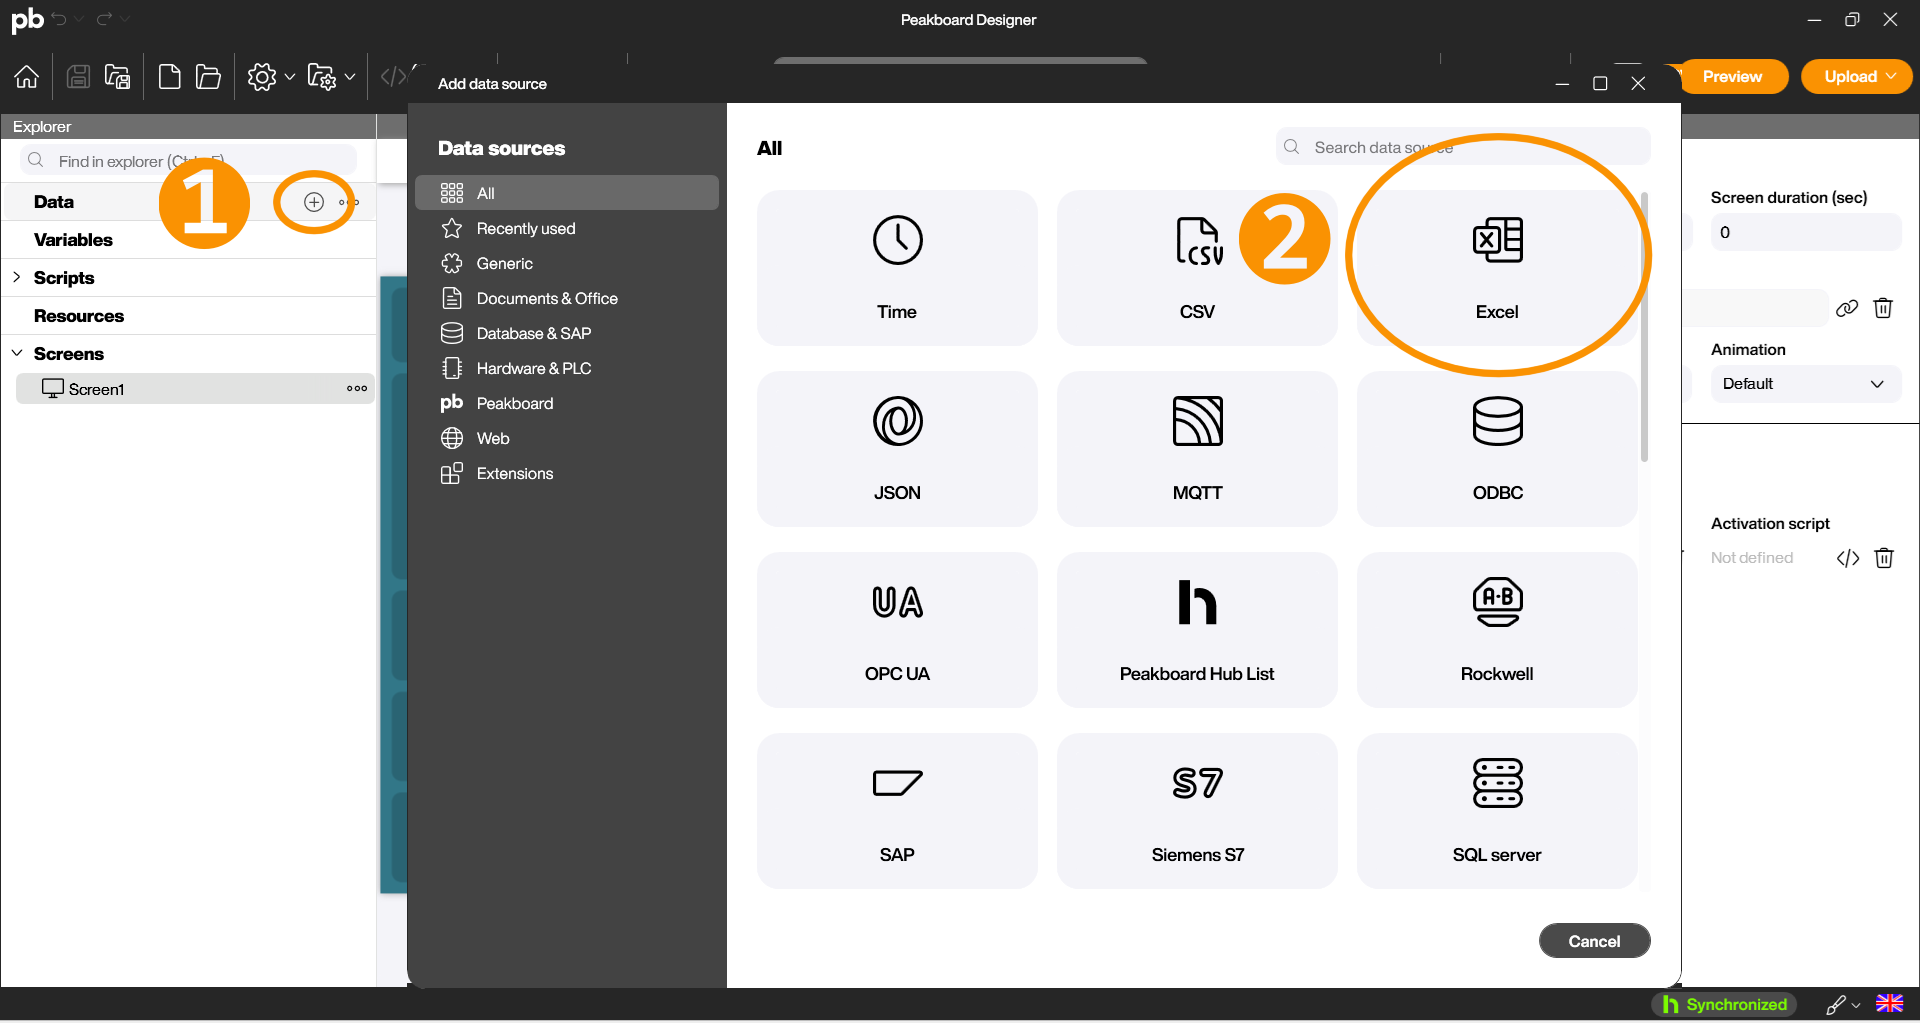Pick the Siemens S7 data source card

pos(1197,811)
